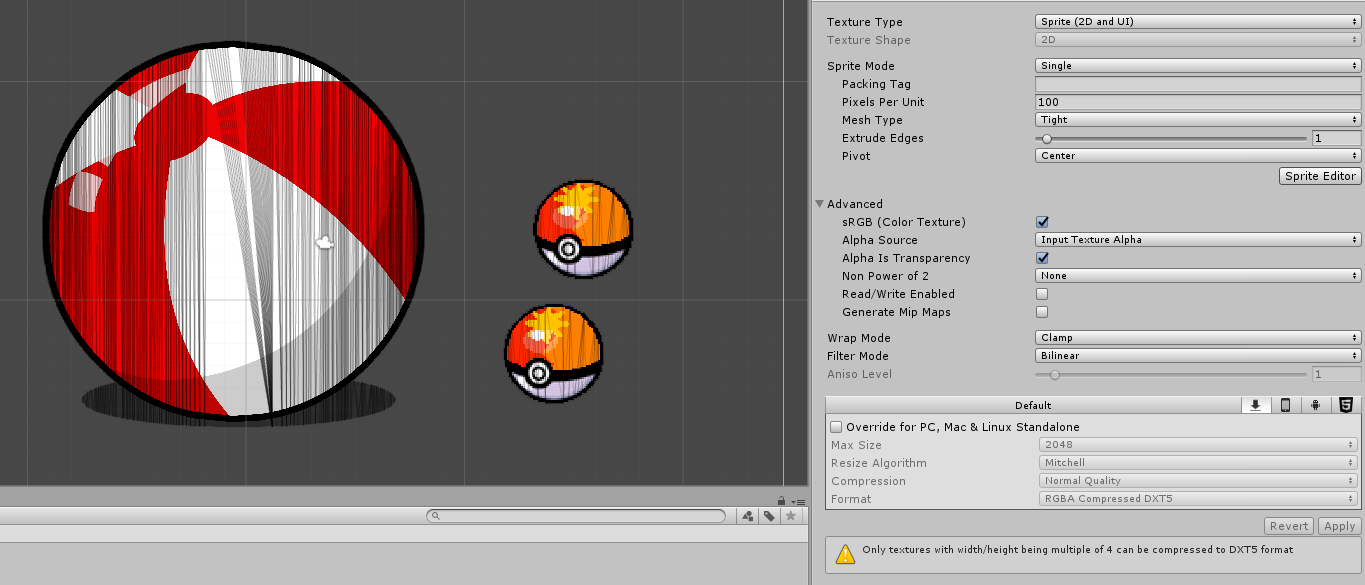Open the Max Size dropdown
Viewport: 1365px width, 585px height.
coord(1198,445)
